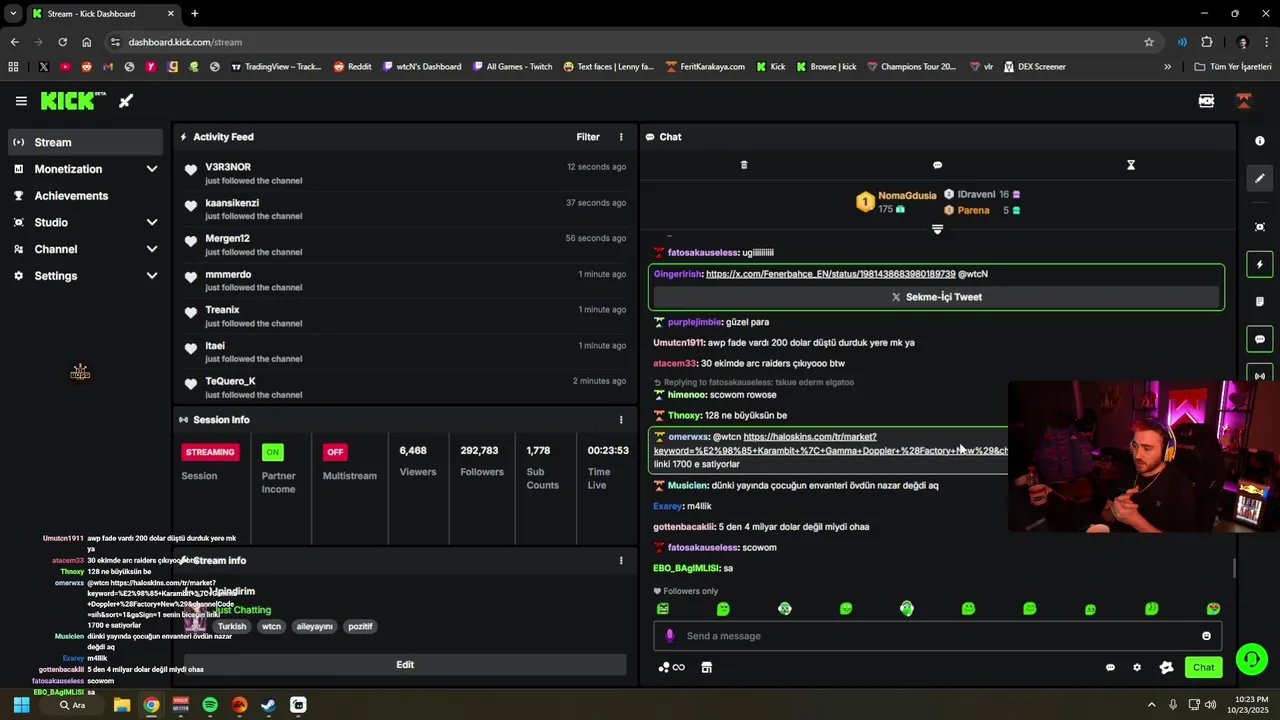Click the STREAMING session badge
1280x720 pixels.
coord(210,452)
